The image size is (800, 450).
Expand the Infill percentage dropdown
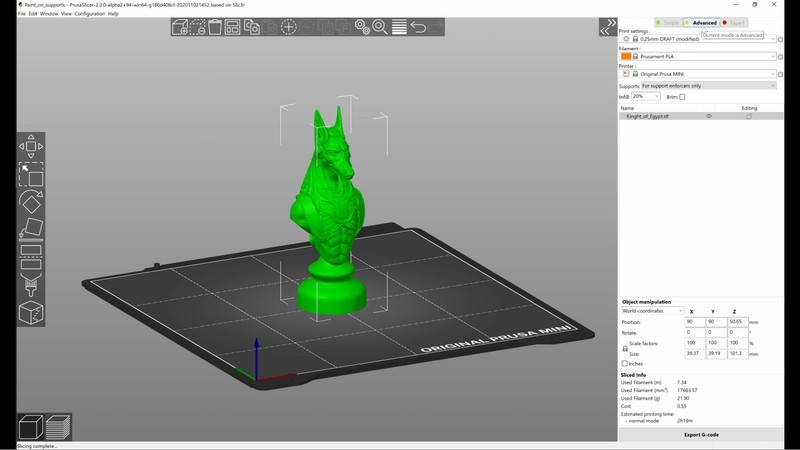click(x=645, y=97)
